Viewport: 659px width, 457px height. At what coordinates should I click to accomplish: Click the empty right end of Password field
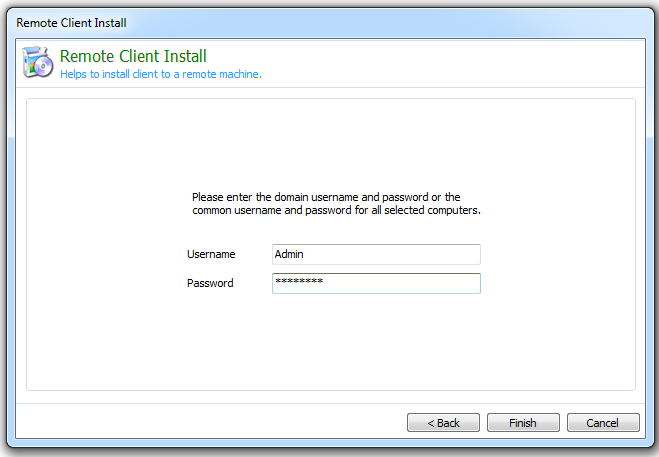click(420, 284)
